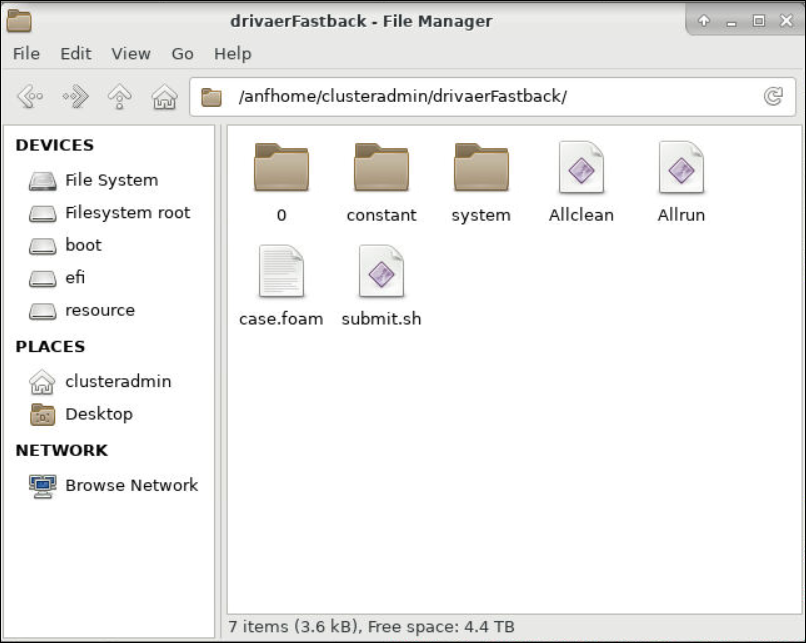The height and width of the screenshot is (643, 806).
Task: Open the Help menu
Action: pyautogui.click(x=233, y=53)
